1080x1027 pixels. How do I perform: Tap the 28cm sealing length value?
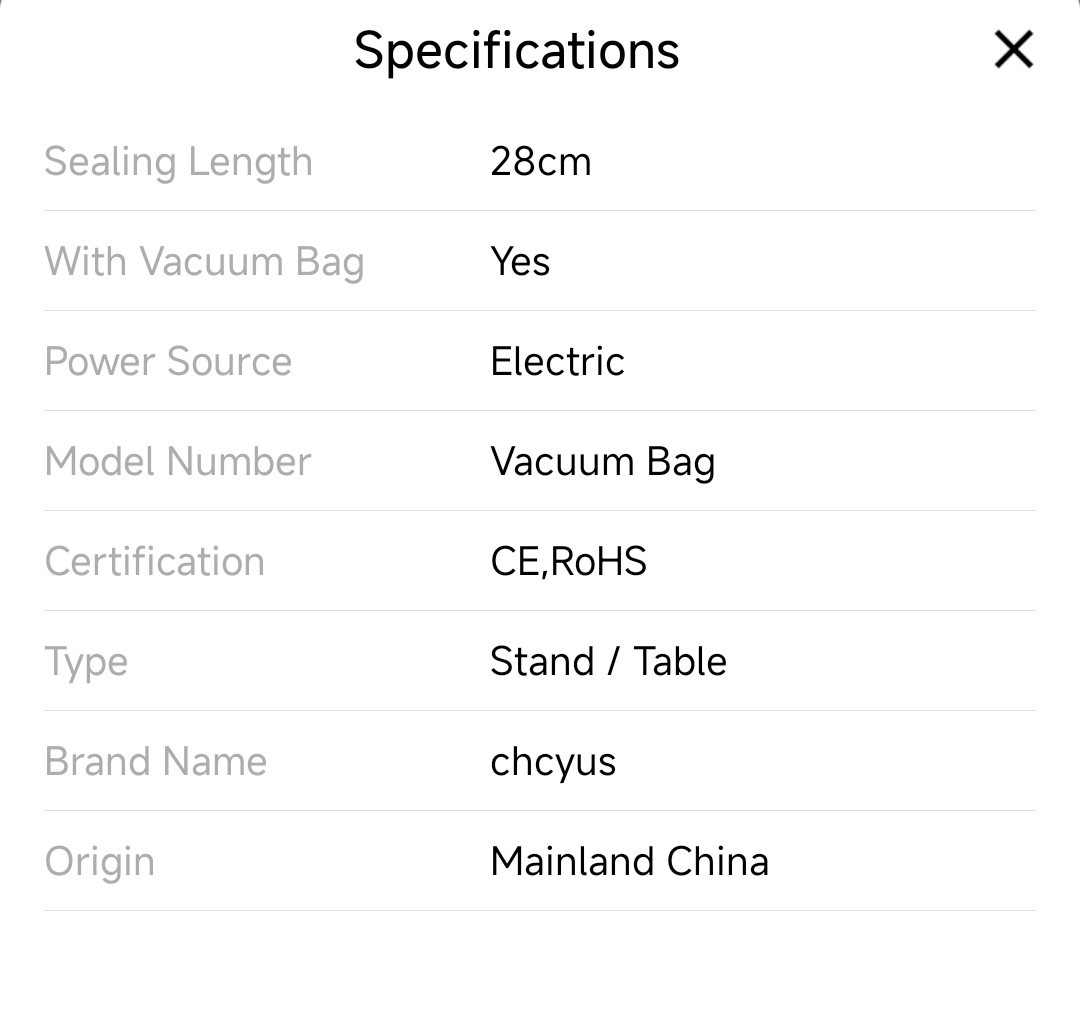pyautogui.click(x=540, y=162)
